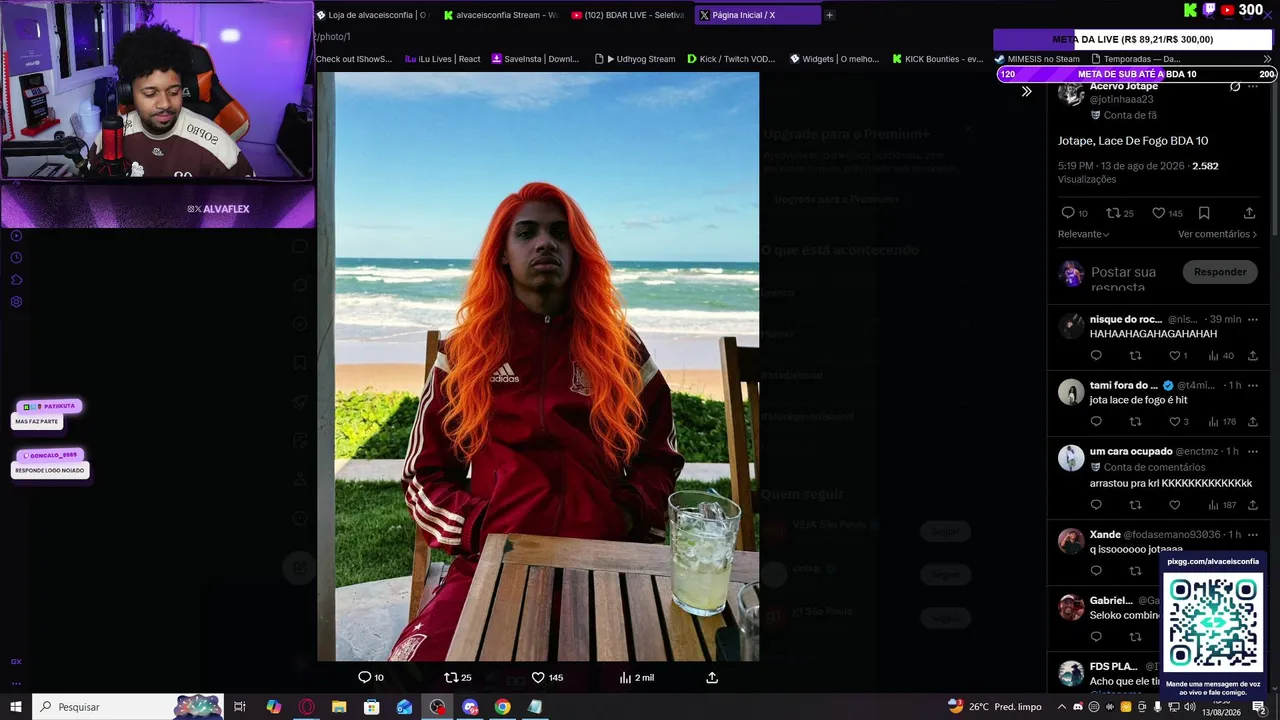Open the SaveInsta bookmark
Image resolution: width=1280 pixels, height=720 pixels.
(x=535, y=59)
